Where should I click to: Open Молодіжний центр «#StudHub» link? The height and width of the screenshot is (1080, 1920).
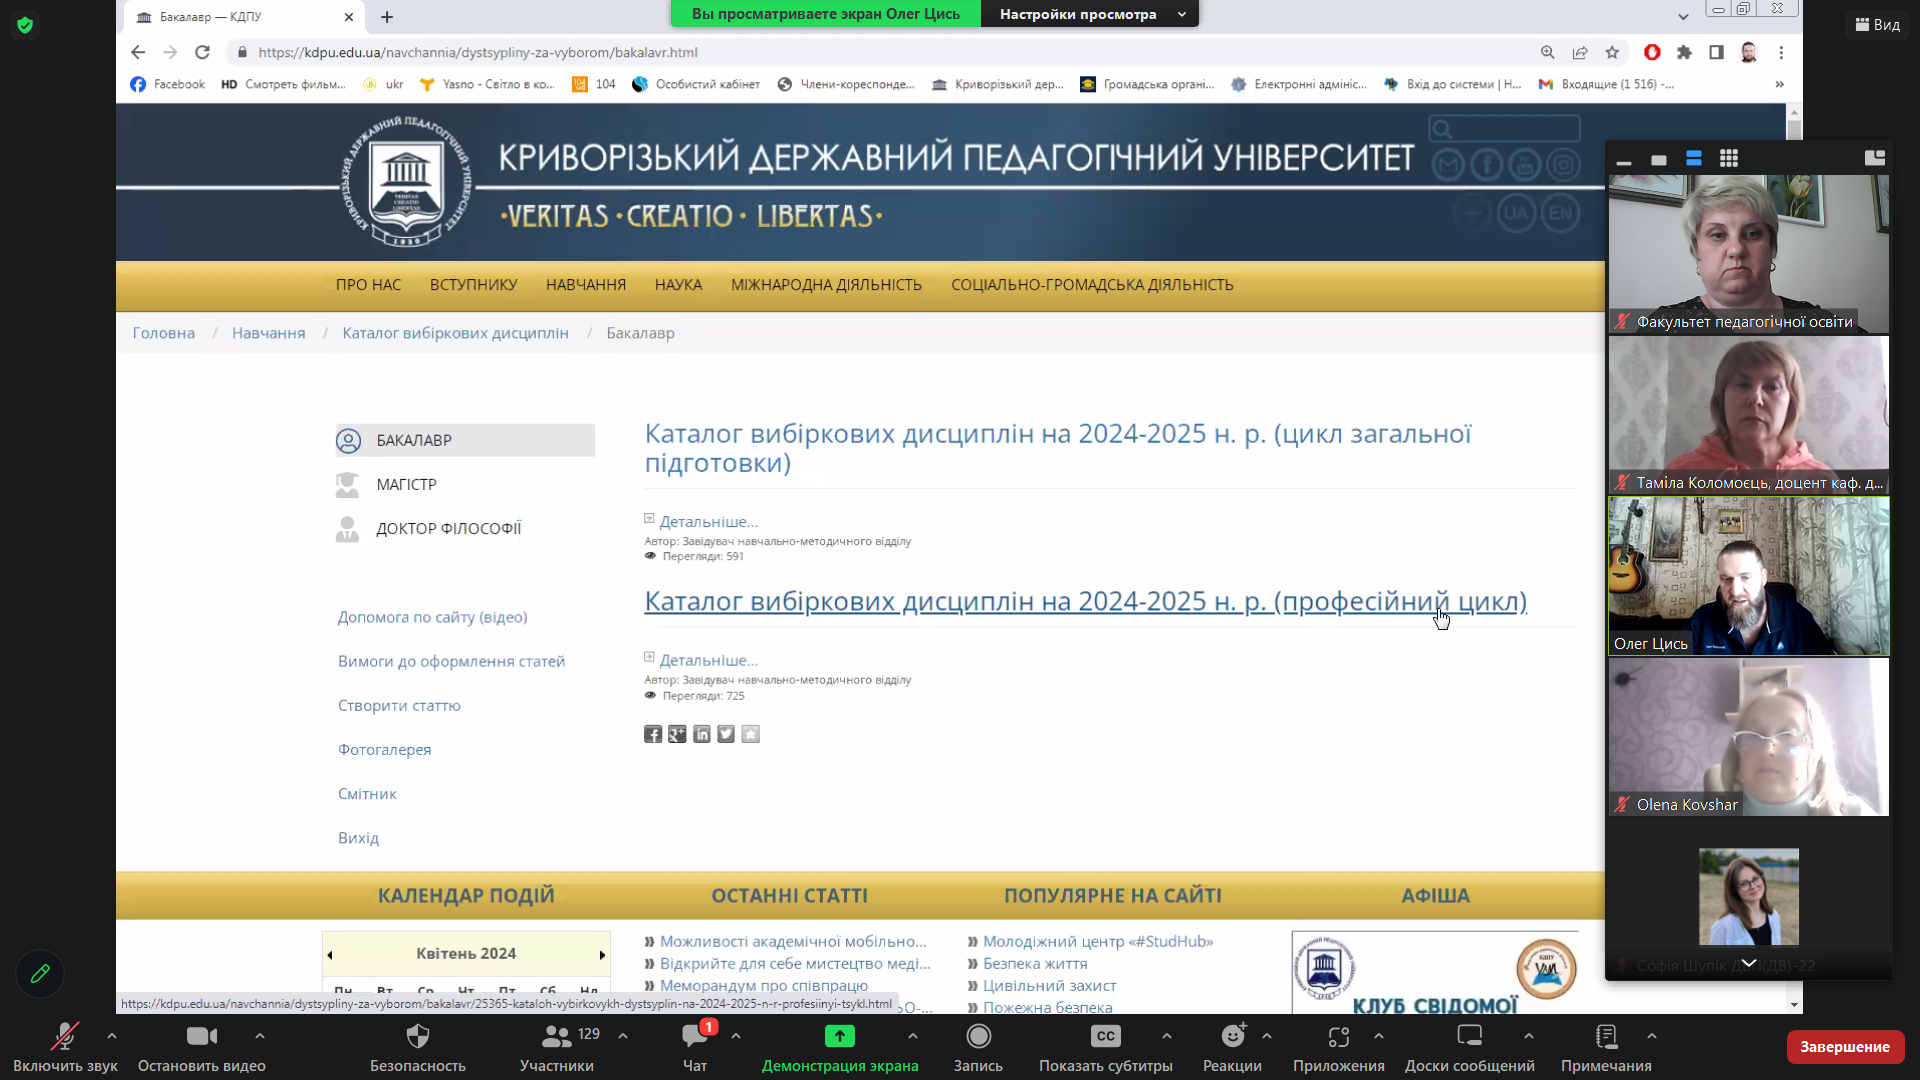click(1097, 941)
